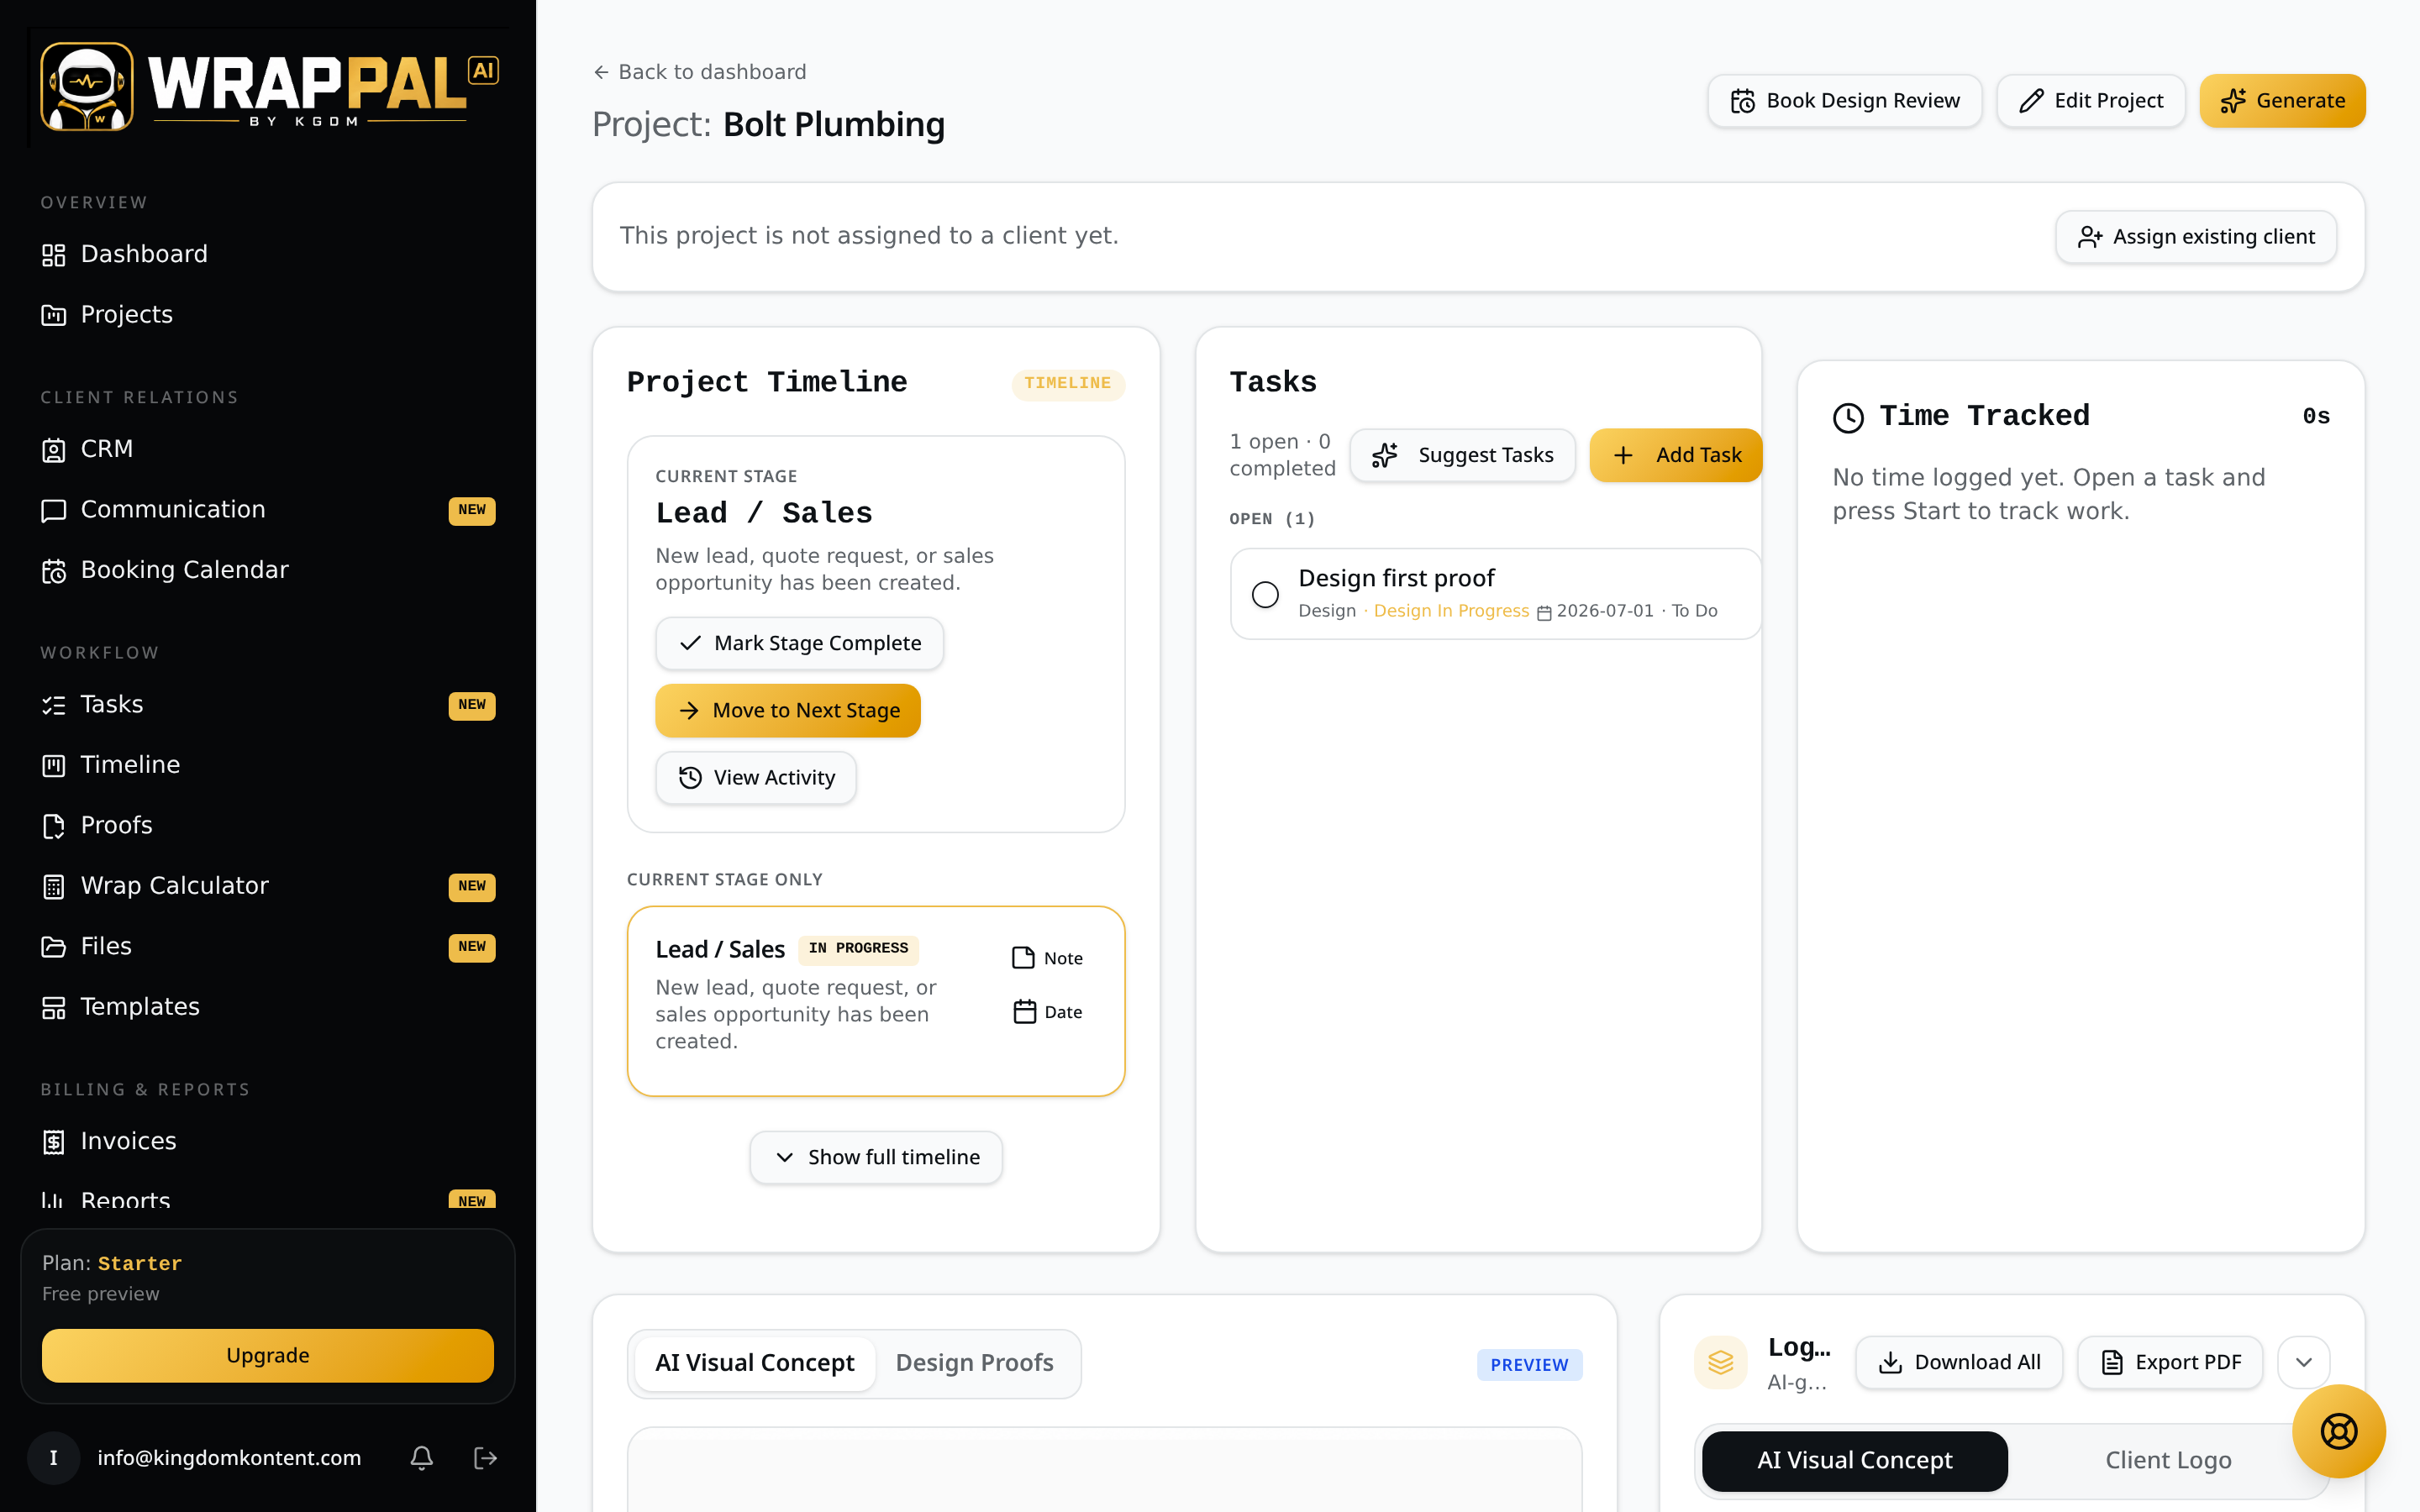Image resolution: width=2420 pixels, height=1512 pixels.
Task: Click Book Design Review button
Action: coord(1844,101)
